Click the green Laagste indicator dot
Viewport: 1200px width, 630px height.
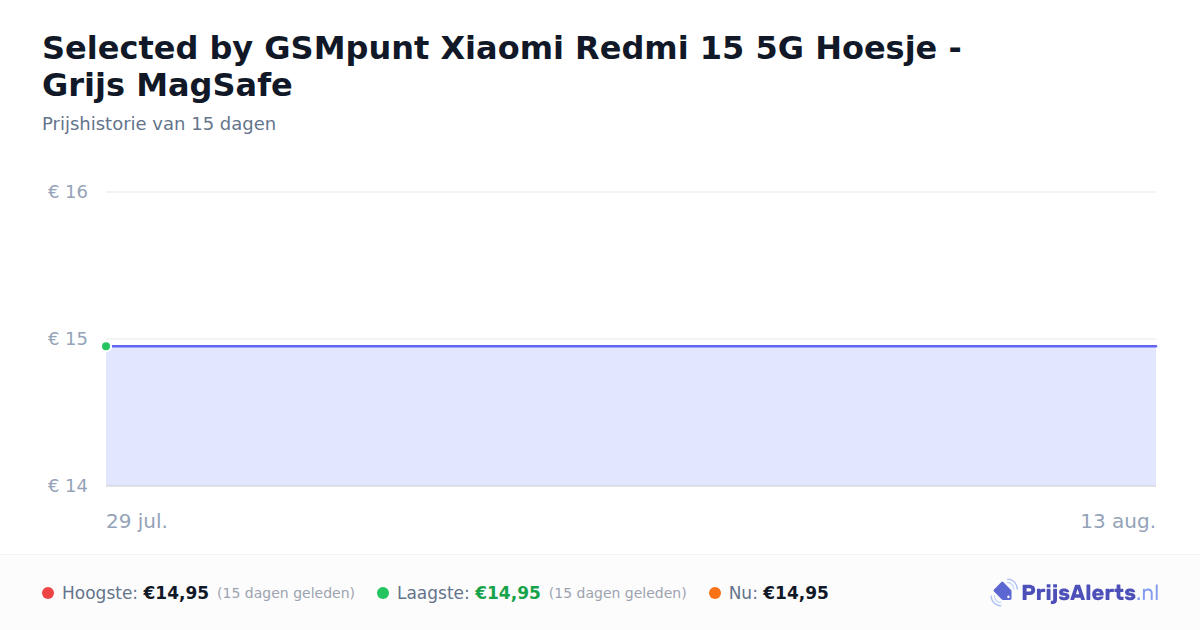383,593
